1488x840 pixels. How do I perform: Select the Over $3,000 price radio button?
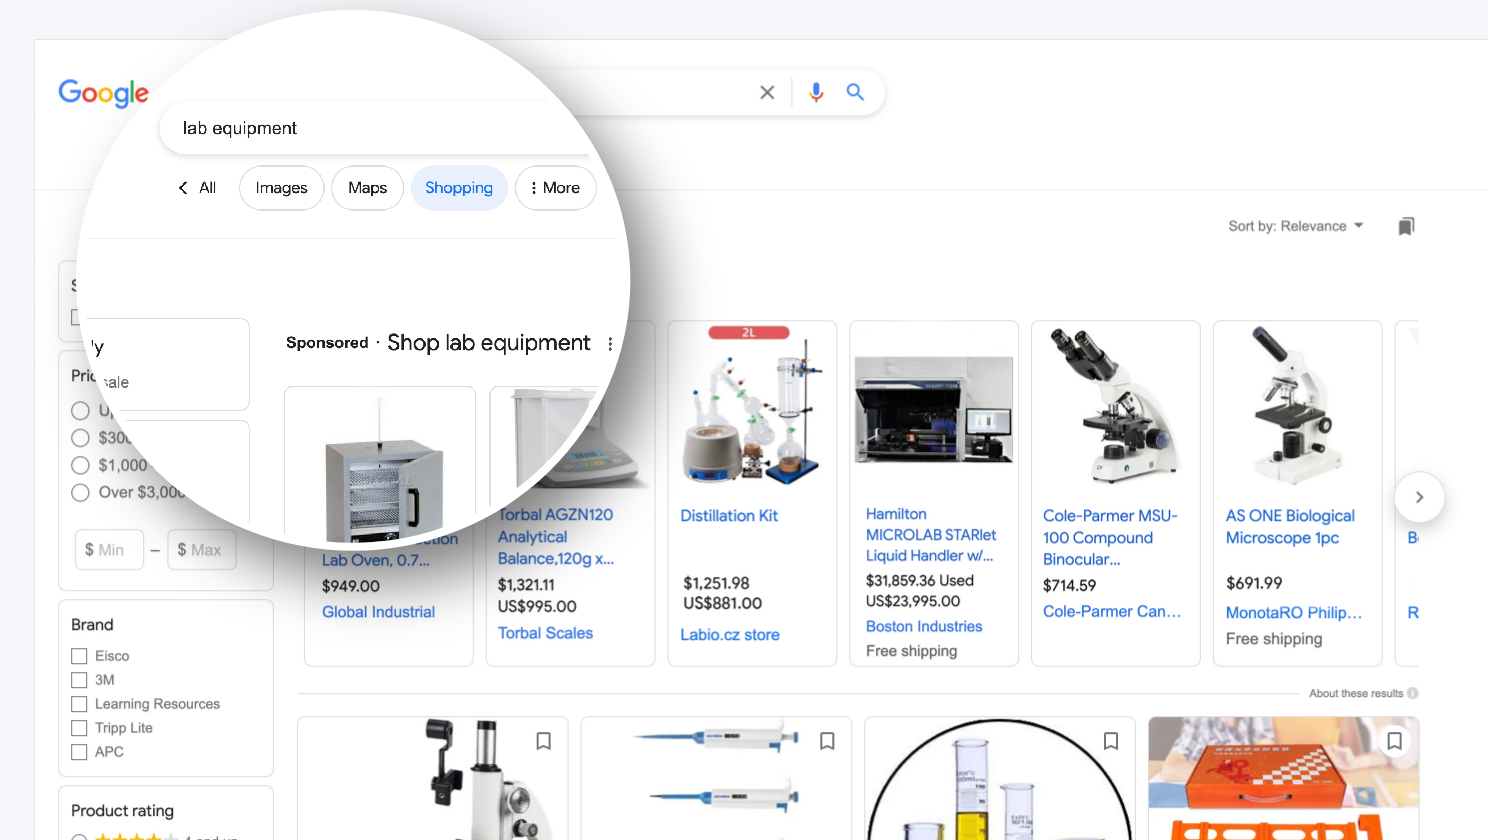(x=80, y=492)
